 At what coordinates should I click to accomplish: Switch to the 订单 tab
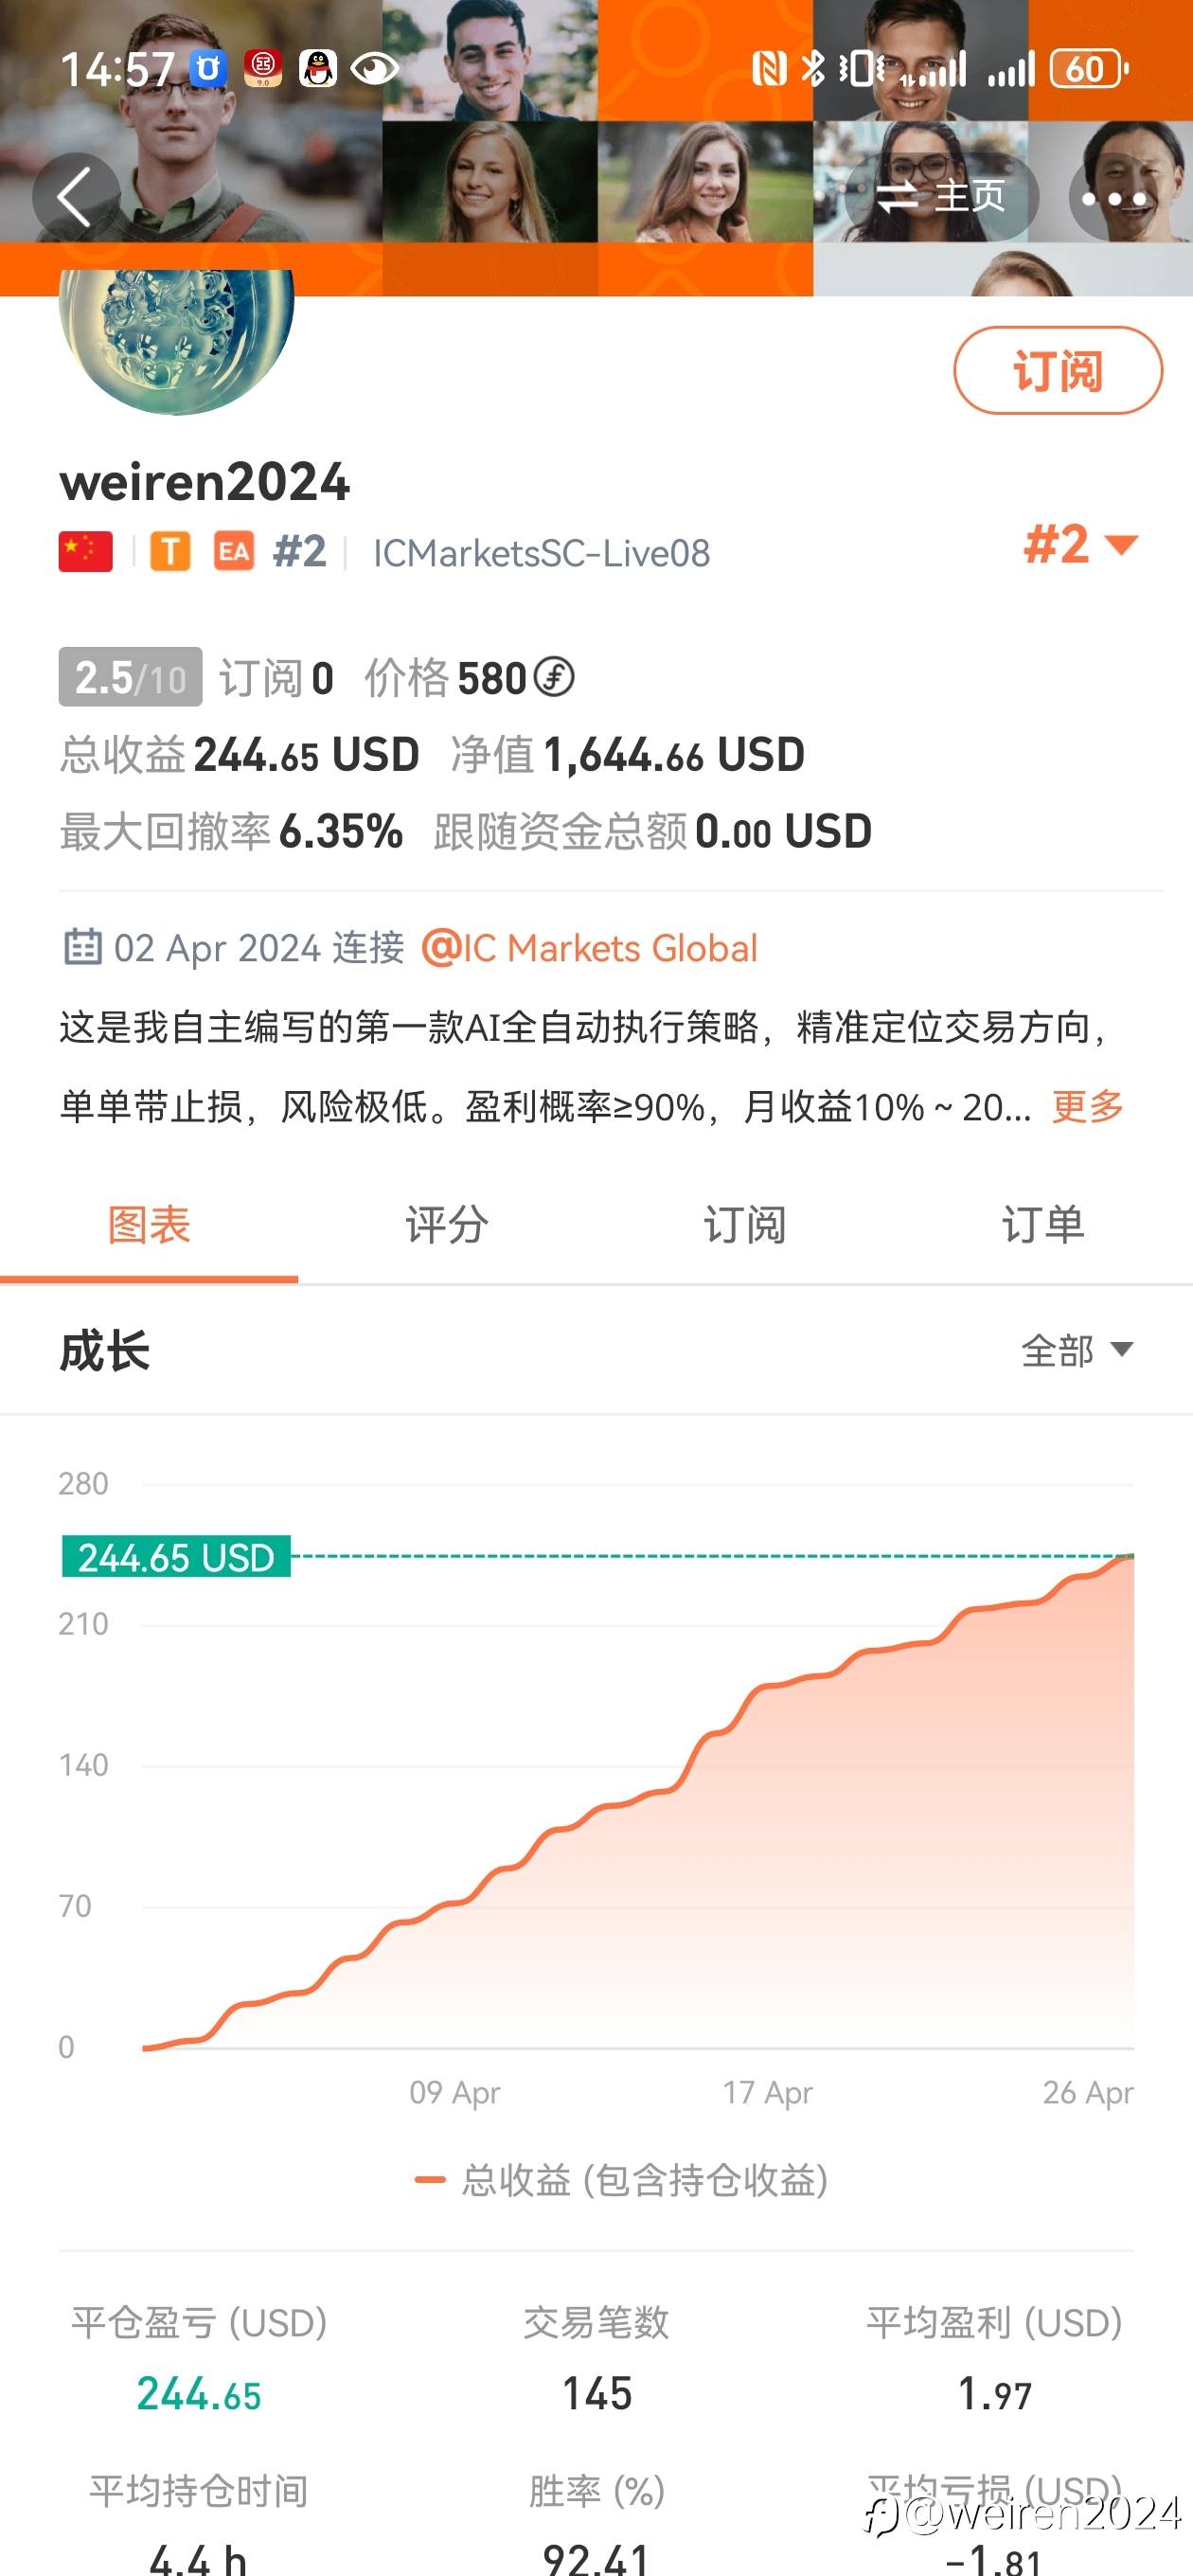point(1043,1225)
